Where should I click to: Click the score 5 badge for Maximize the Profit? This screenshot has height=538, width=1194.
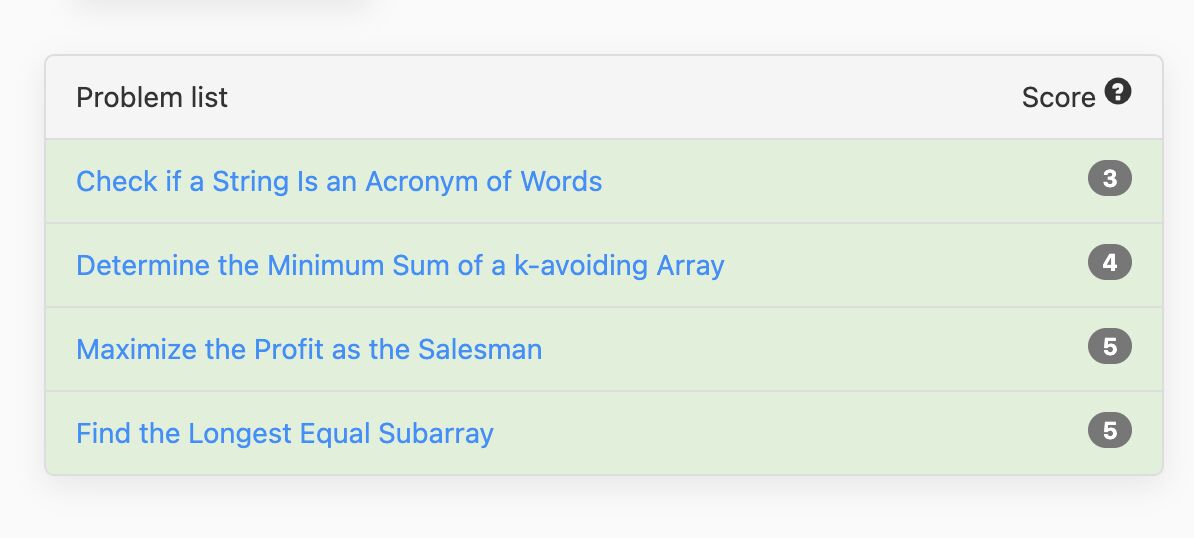[x=1109, y=346]
